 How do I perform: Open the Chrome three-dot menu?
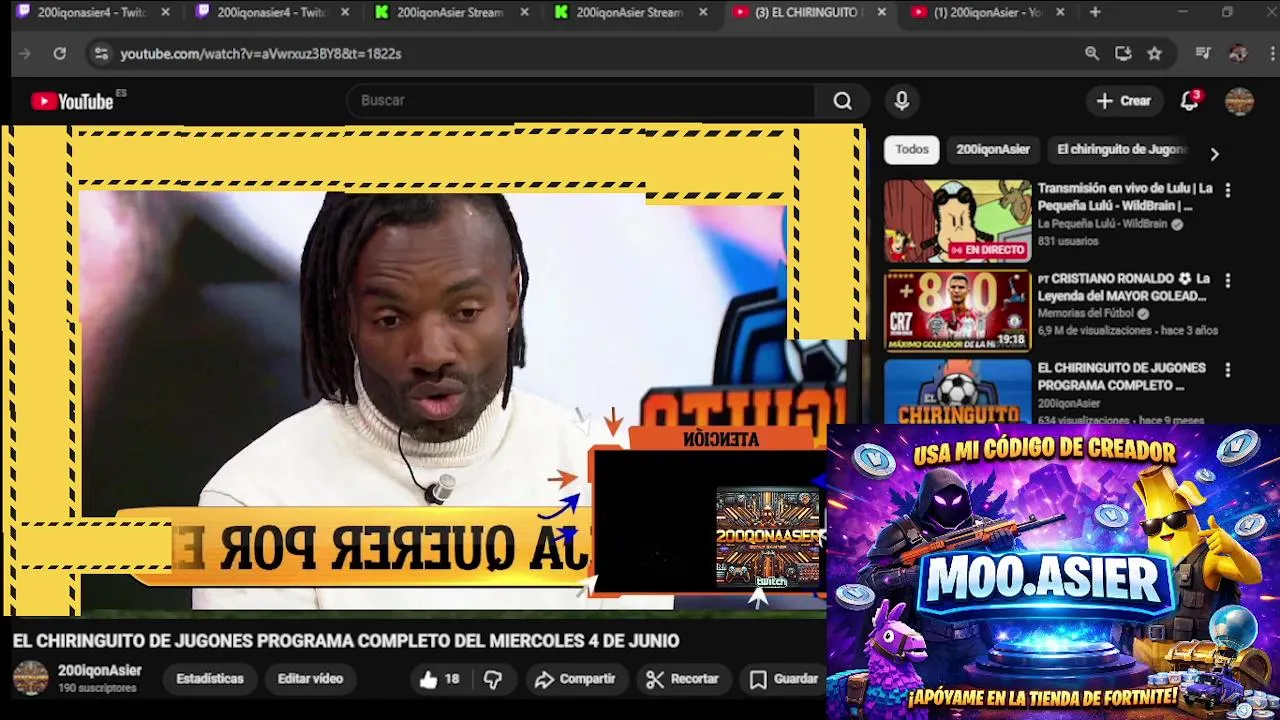[1270, 54]
